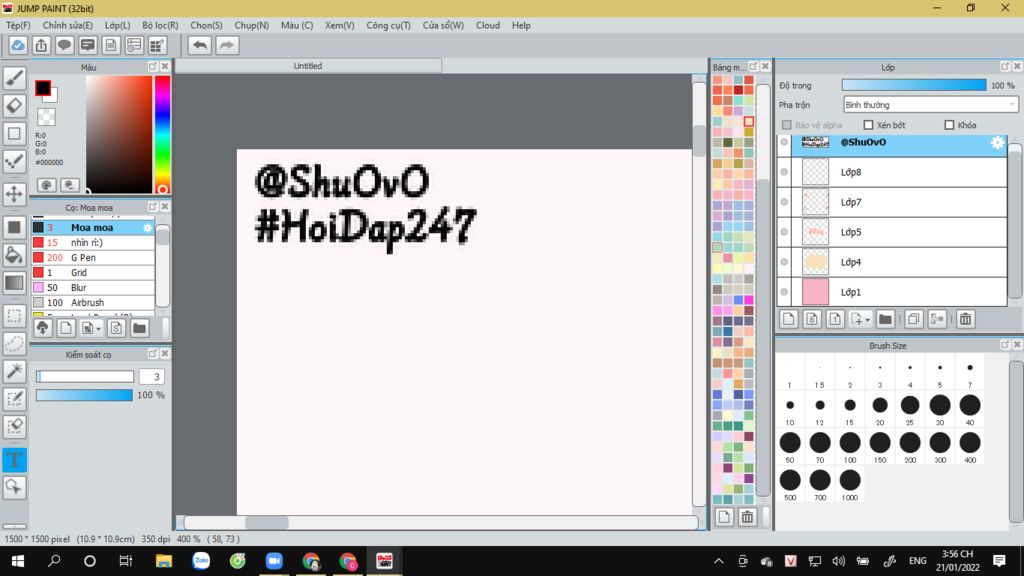Add a new layer folder
Image resolution: width=1024 pixels, height=576 pixels.
click(x=885, y=319)
